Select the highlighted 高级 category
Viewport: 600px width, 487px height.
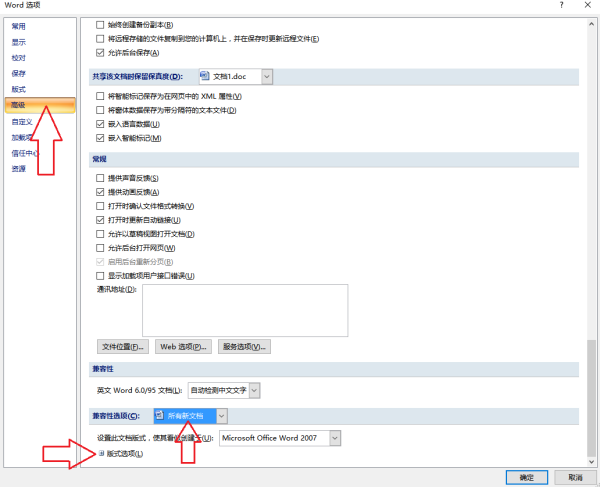pyautogui.click(x=40, y=105)
